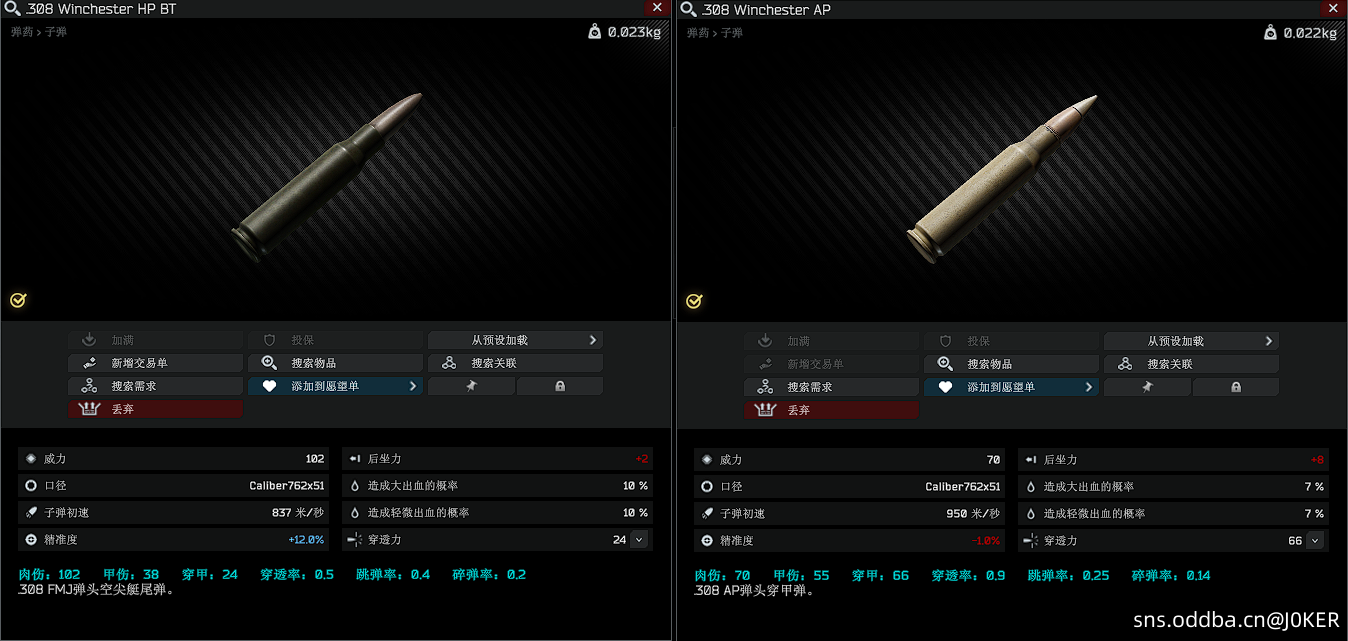
Task: Open 从预设加载 submenu in HP BT panel
Action: 515,340
